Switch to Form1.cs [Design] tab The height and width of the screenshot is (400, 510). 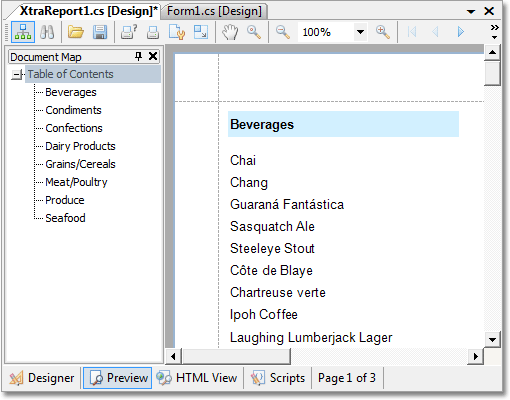[214, 11]
